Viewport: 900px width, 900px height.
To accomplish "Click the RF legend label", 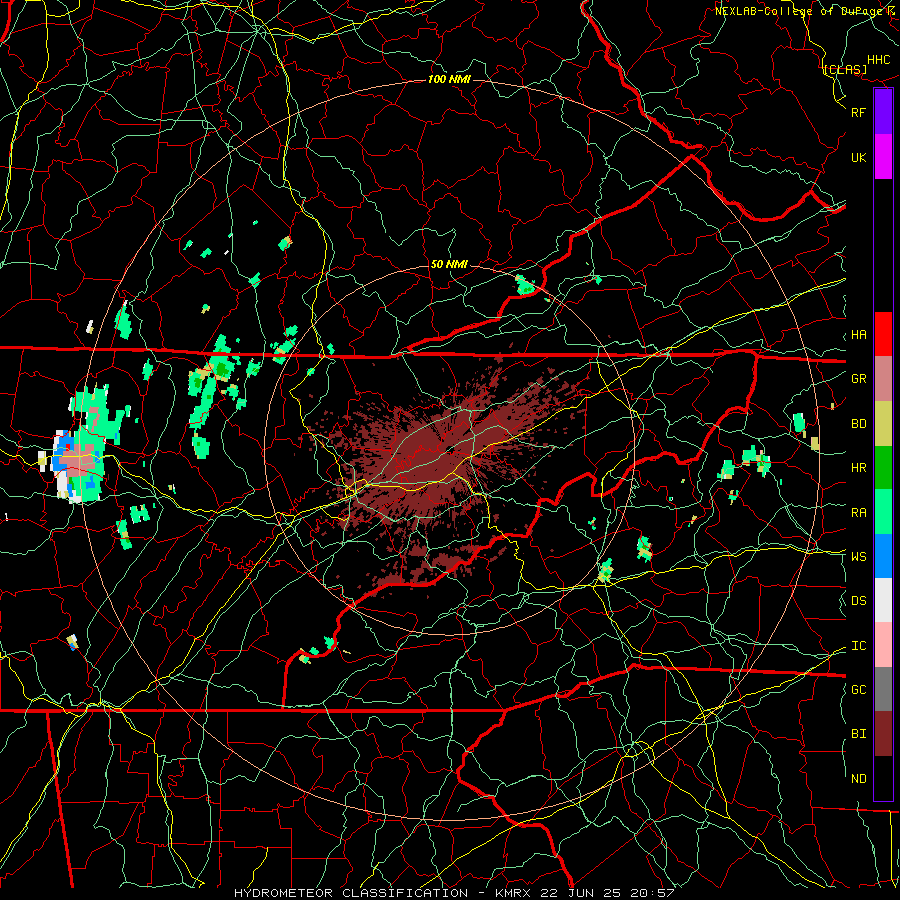I will click(858, 112).
